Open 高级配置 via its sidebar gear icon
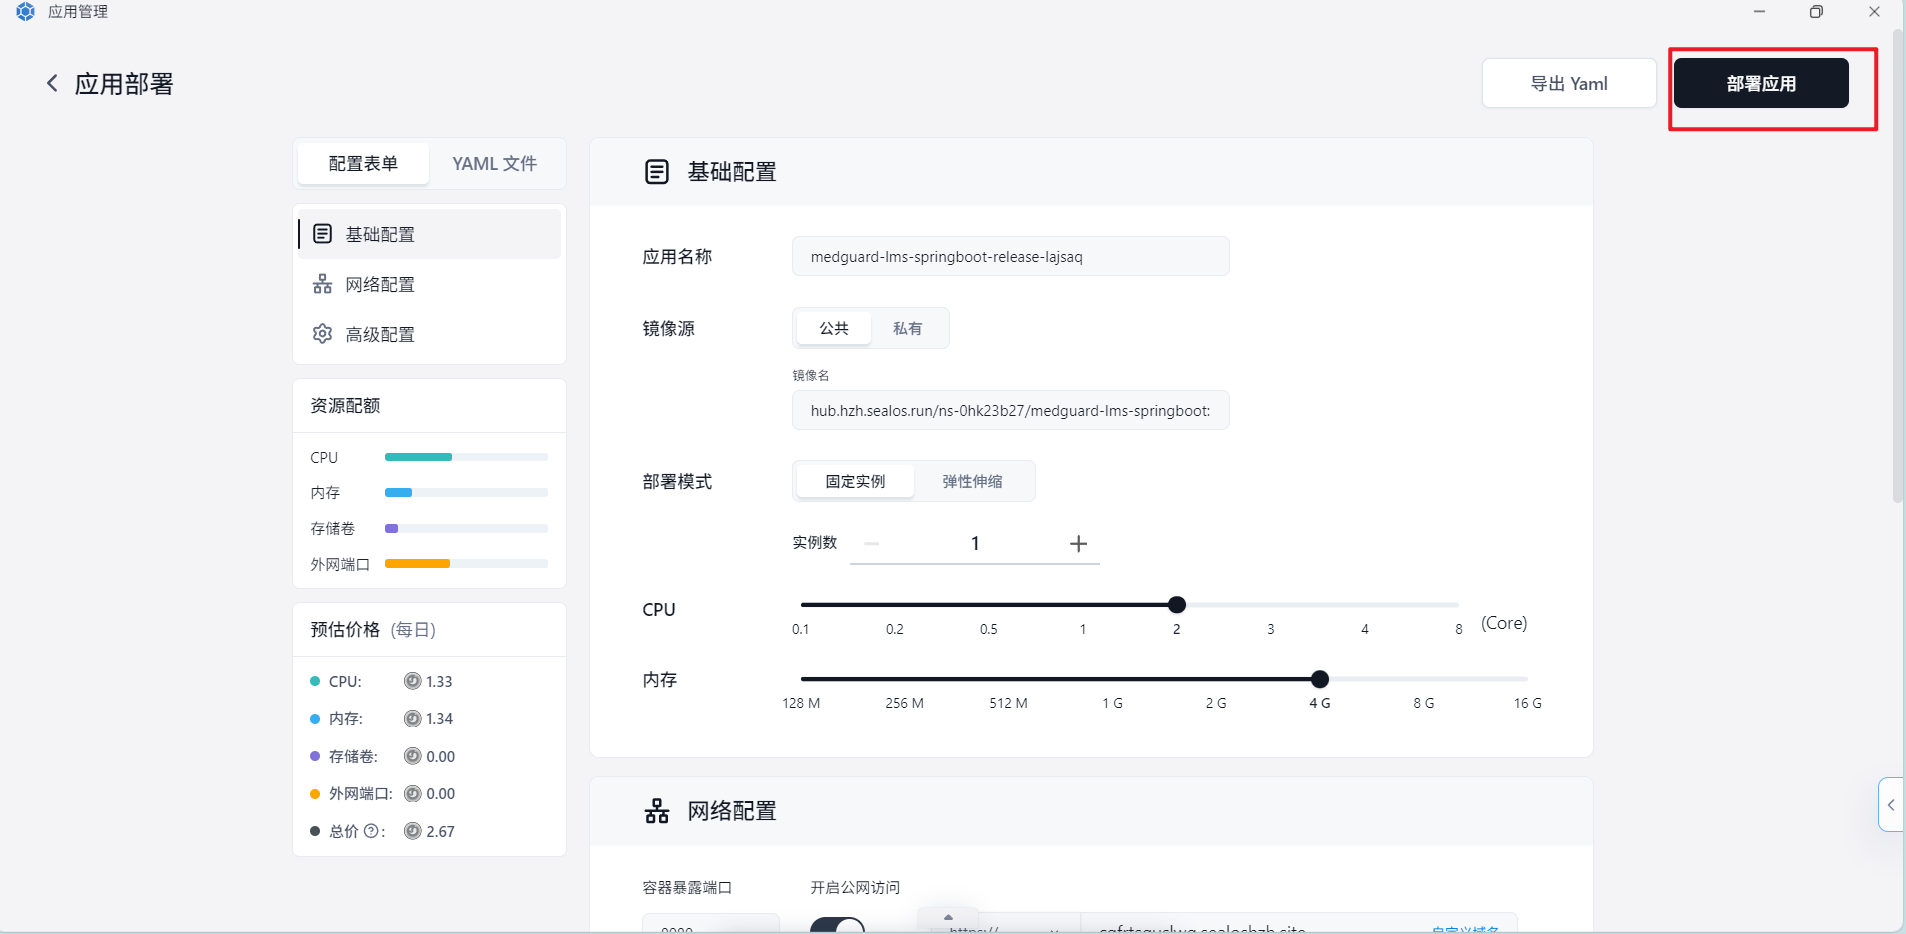The height and width of the screenshot is (934, 1906). pyautogui.click(x=322, y=334)
